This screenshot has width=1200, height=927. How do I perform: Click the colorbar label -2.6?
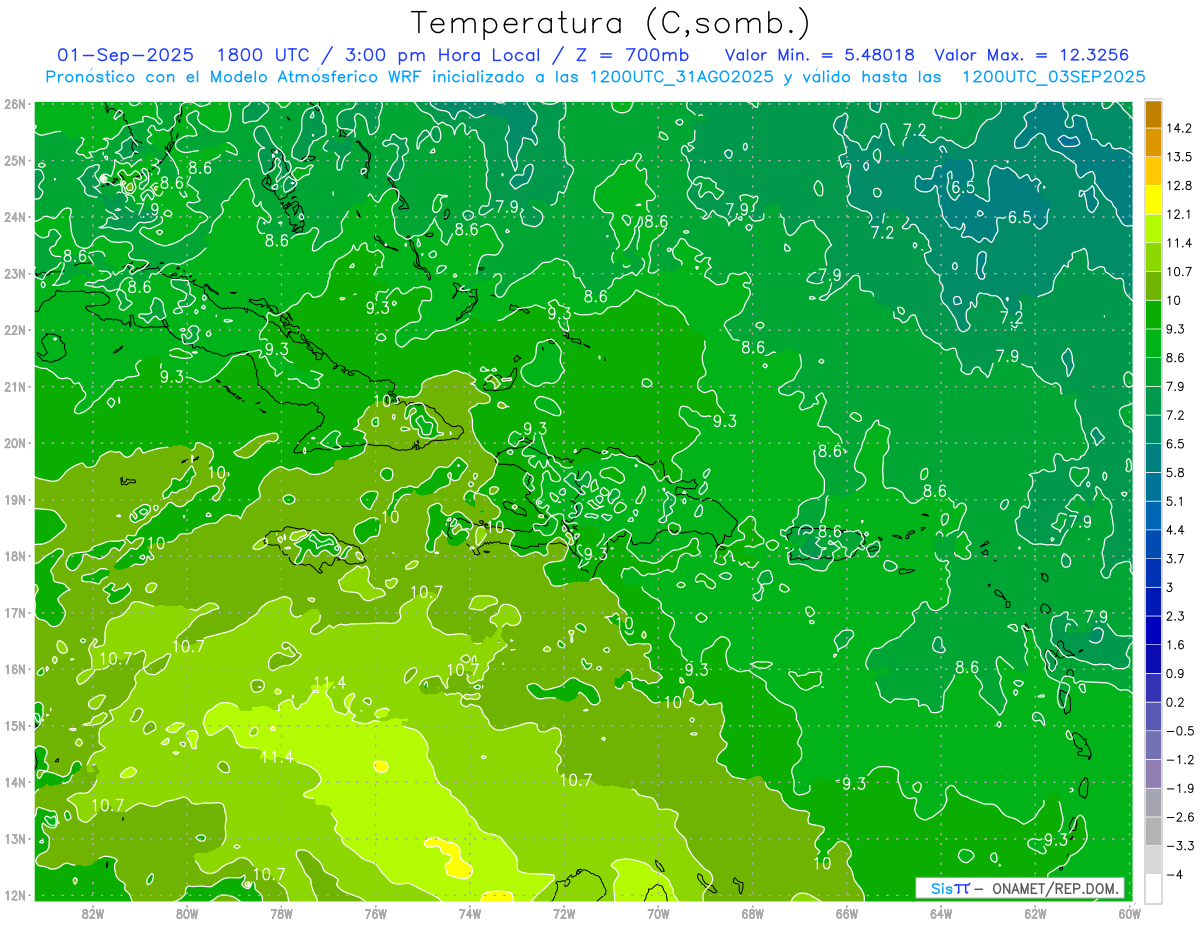point(1180,817)
